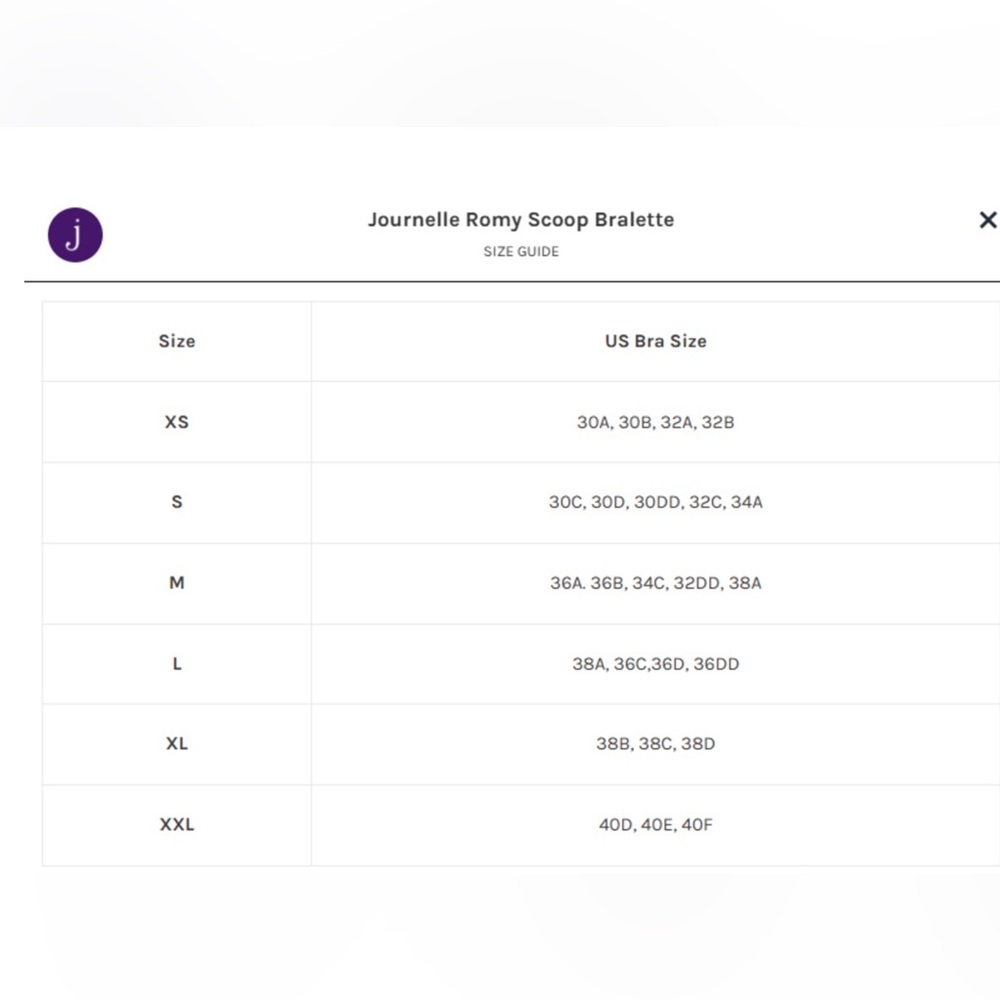1000x1000 pixels.
Task: Click the XS size row label
Action: tap(177, 422)
